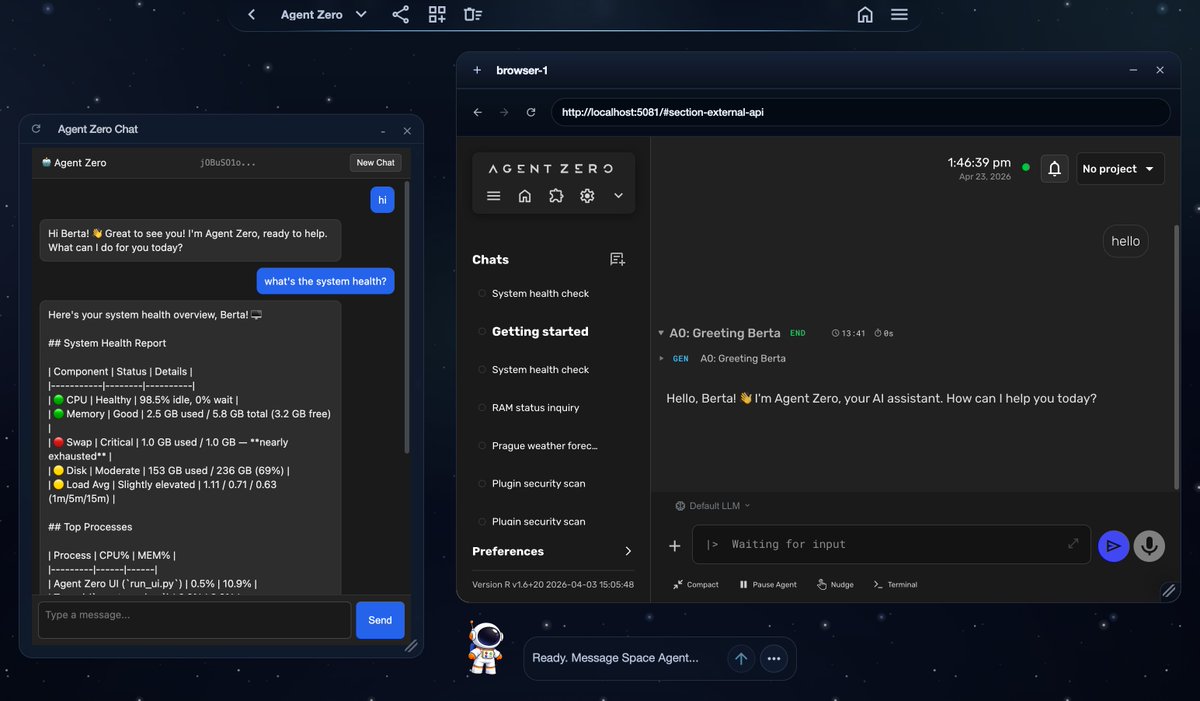Open the Terminal

pyautogui.click(x=895, y=584)
